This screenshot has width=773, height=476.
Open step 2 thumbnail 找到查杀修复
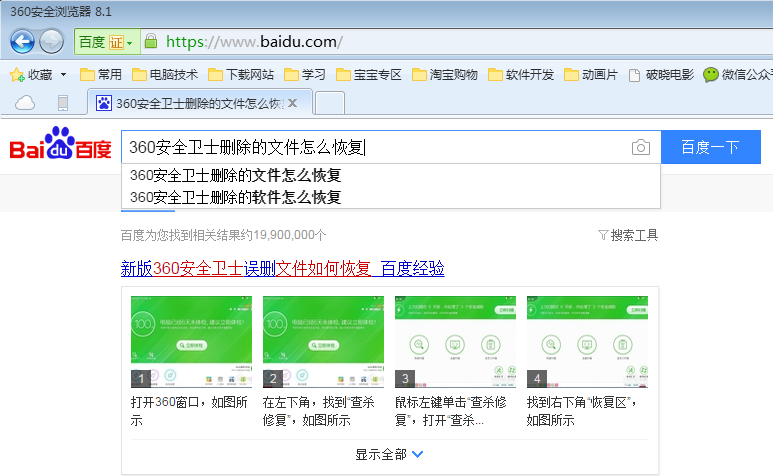pos(323,341)
